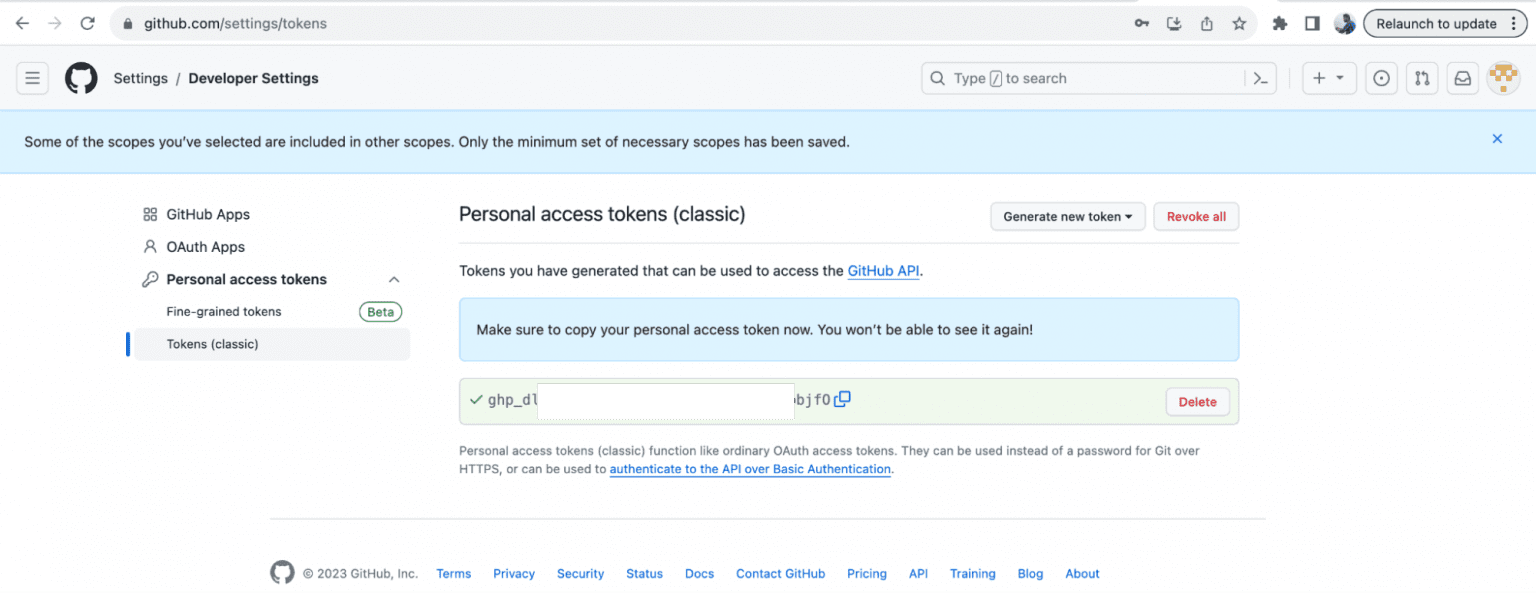Click the GitHub logo in the header
The width and height of the screenshot is (1536, 593).
[x=80, y=78]
